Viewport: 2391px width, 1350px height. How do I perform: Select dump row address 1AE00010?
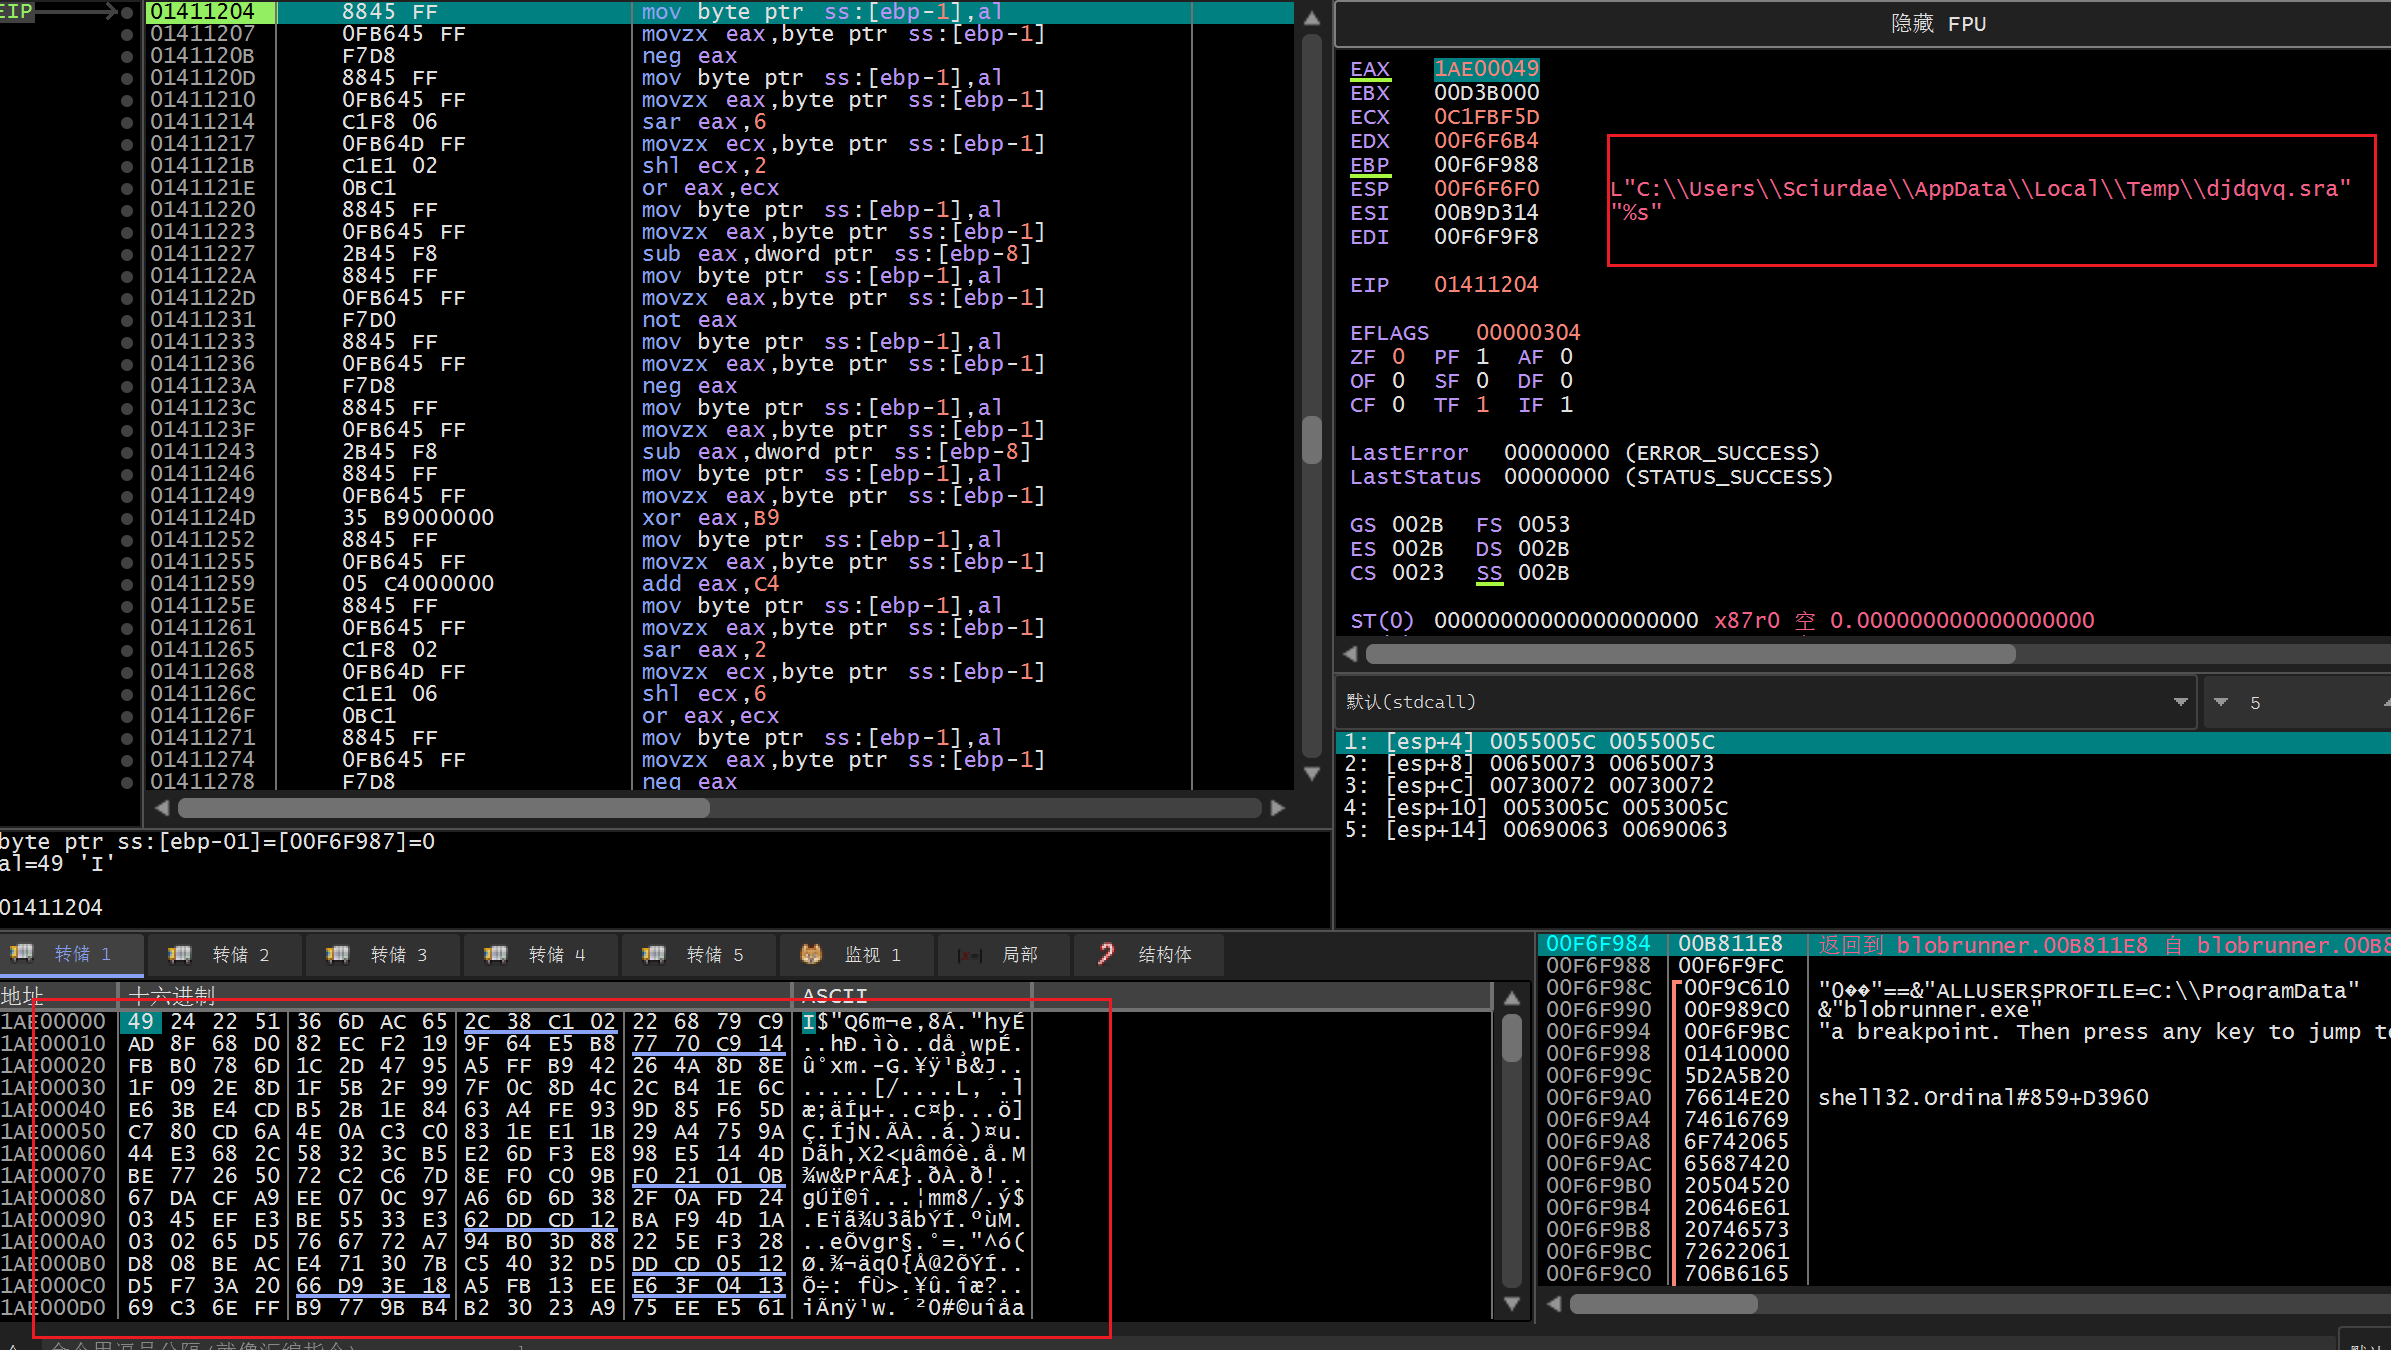pos(54,1044)
